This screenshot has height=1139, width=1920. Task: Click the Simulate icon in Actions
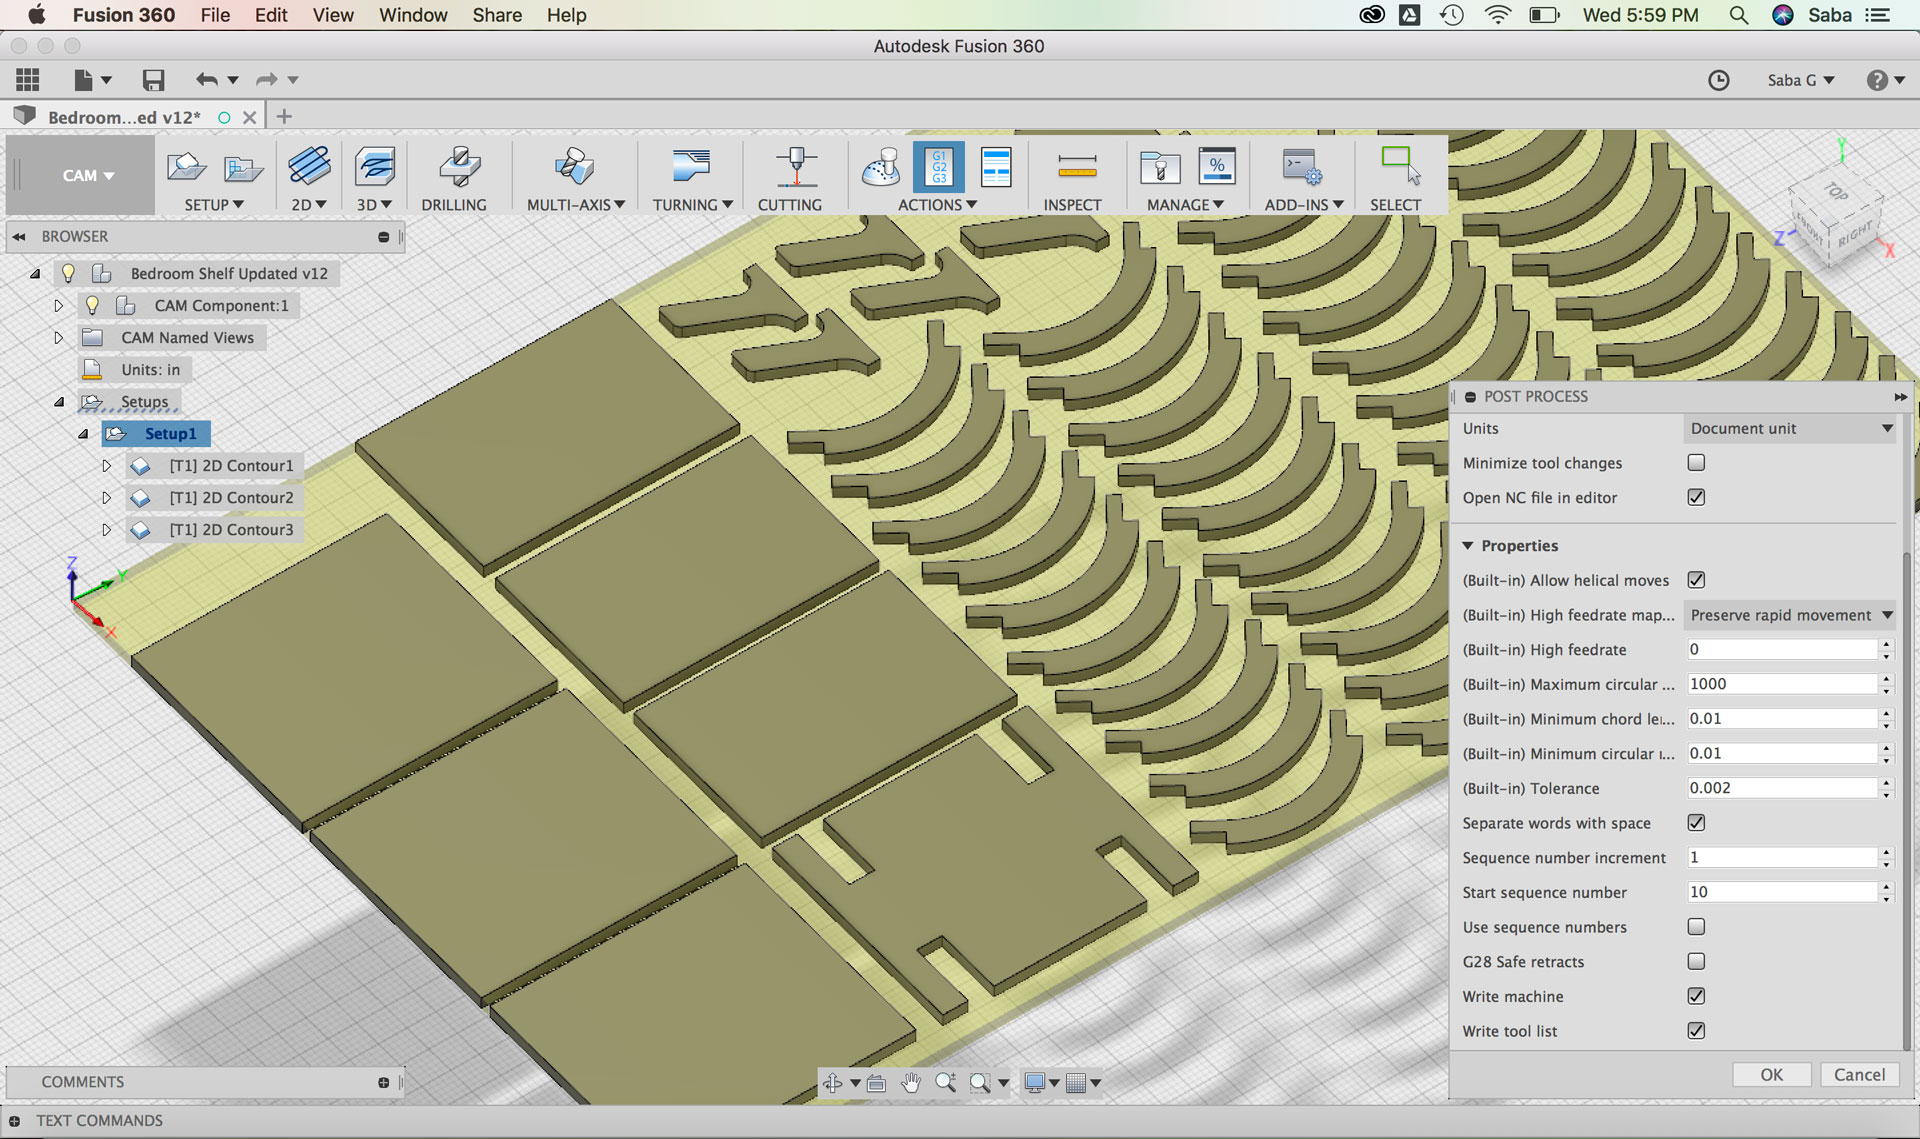[881, 167]
